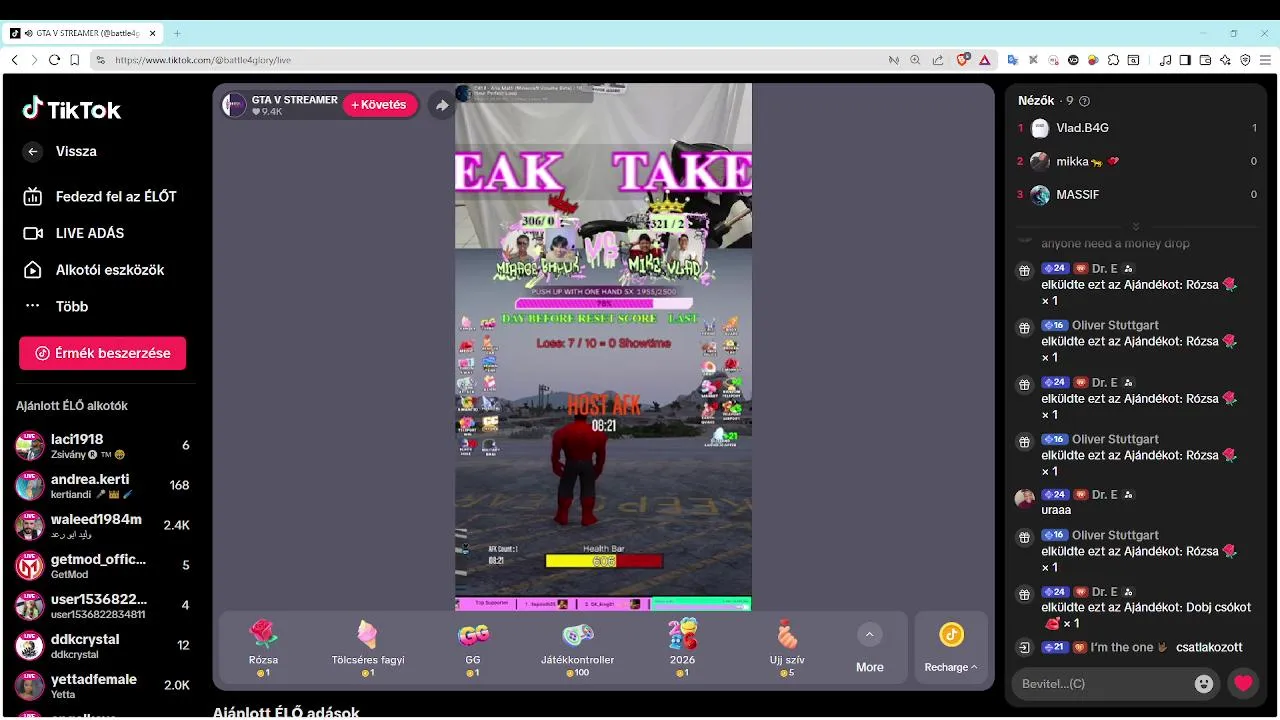Image resolution: width=1280 pixels, height=720 pixels.
Task: Open Google Translate extension
Action: 1012,60
